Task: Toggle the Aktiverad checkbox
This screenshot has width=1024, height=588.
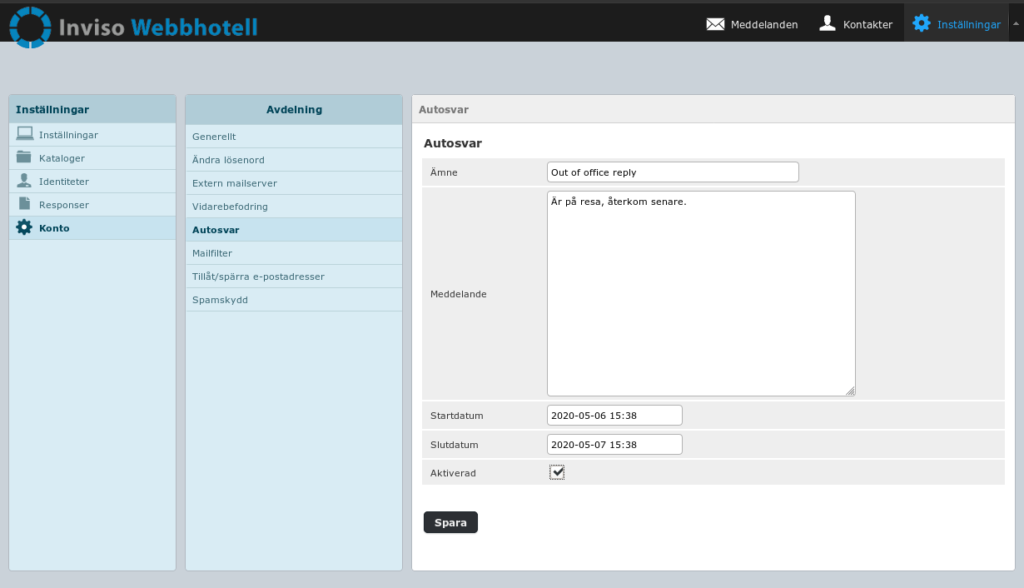Action: 557,472
